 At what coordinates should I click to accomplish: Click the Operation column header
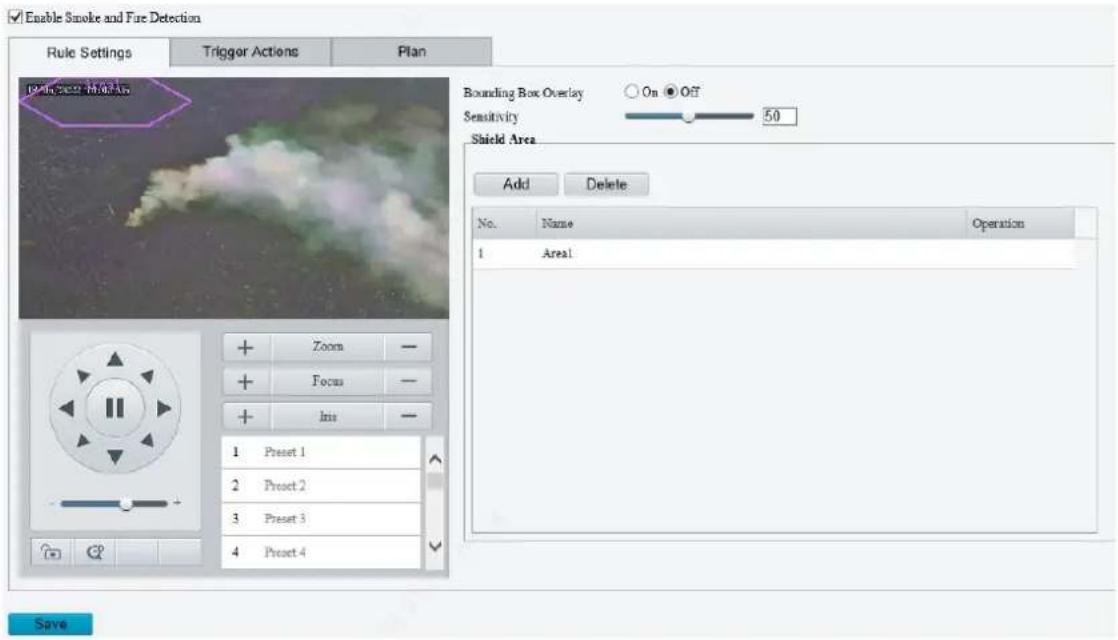click(x=1020, y=223)
